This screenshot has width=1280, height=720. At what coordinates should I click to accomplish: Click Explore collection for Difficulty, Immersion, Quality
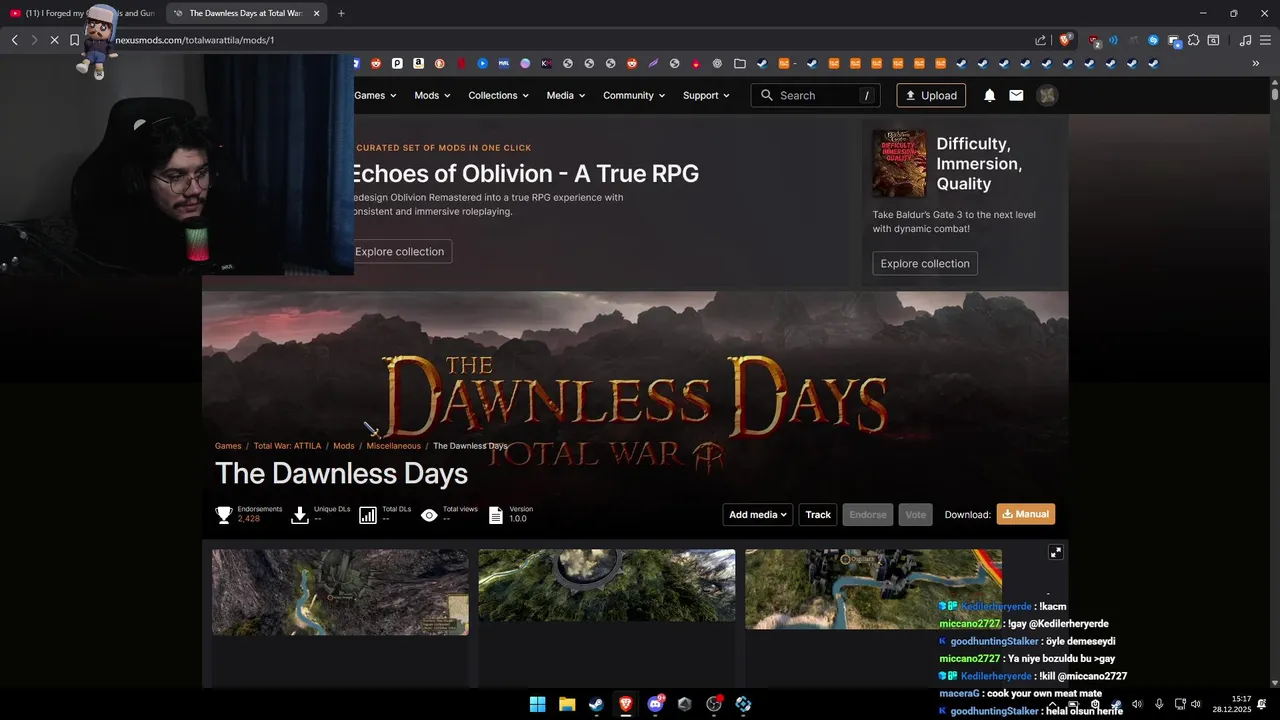click(x=925, y=263)
